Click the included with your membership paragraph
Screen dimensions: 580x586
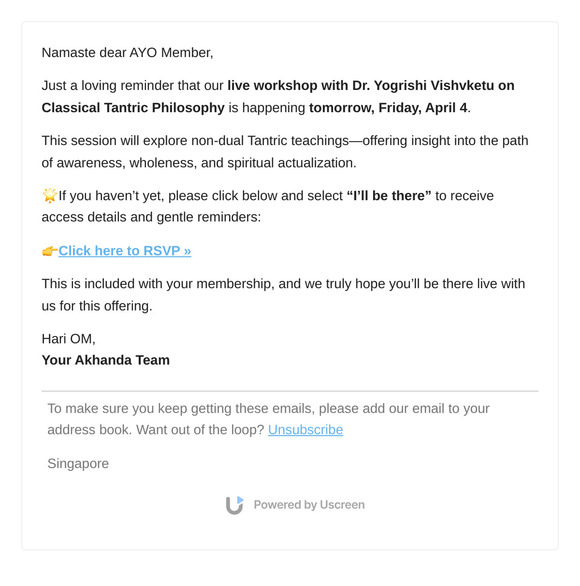coord(283,294)
